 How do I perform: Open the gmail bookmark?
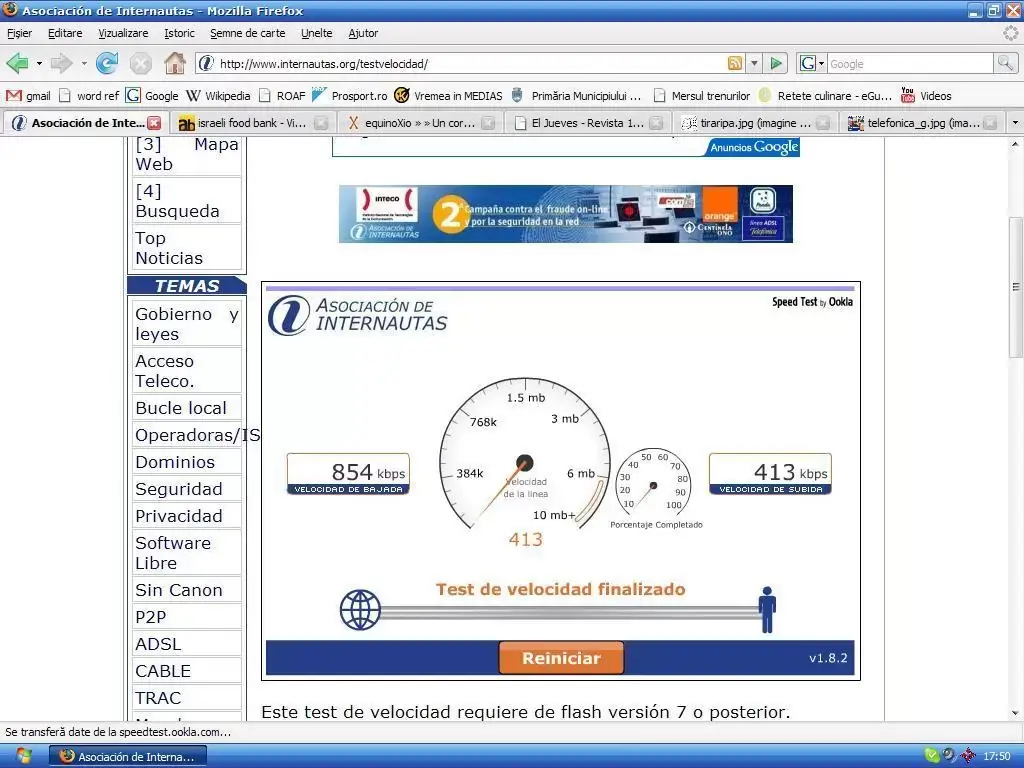click(x=28, y=96)
